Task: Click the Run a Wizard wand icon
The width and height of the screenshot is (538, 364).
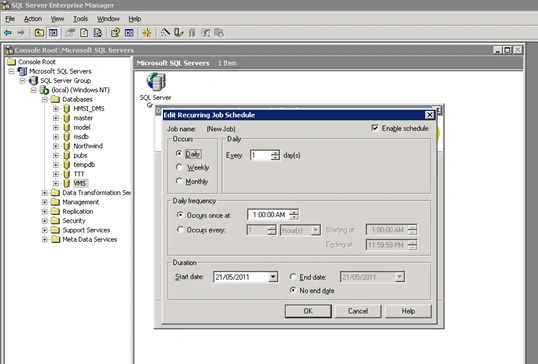Action: tap(165, 33)
